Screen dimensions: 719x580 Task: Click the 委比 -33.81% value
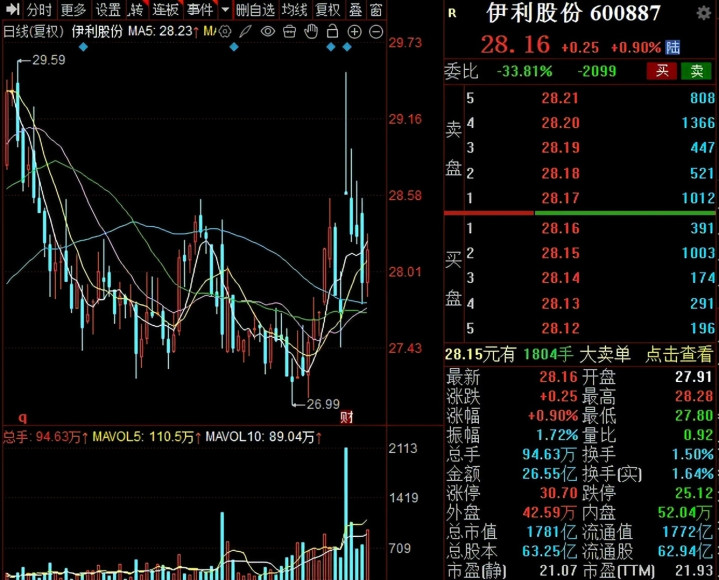coord(524,71)
